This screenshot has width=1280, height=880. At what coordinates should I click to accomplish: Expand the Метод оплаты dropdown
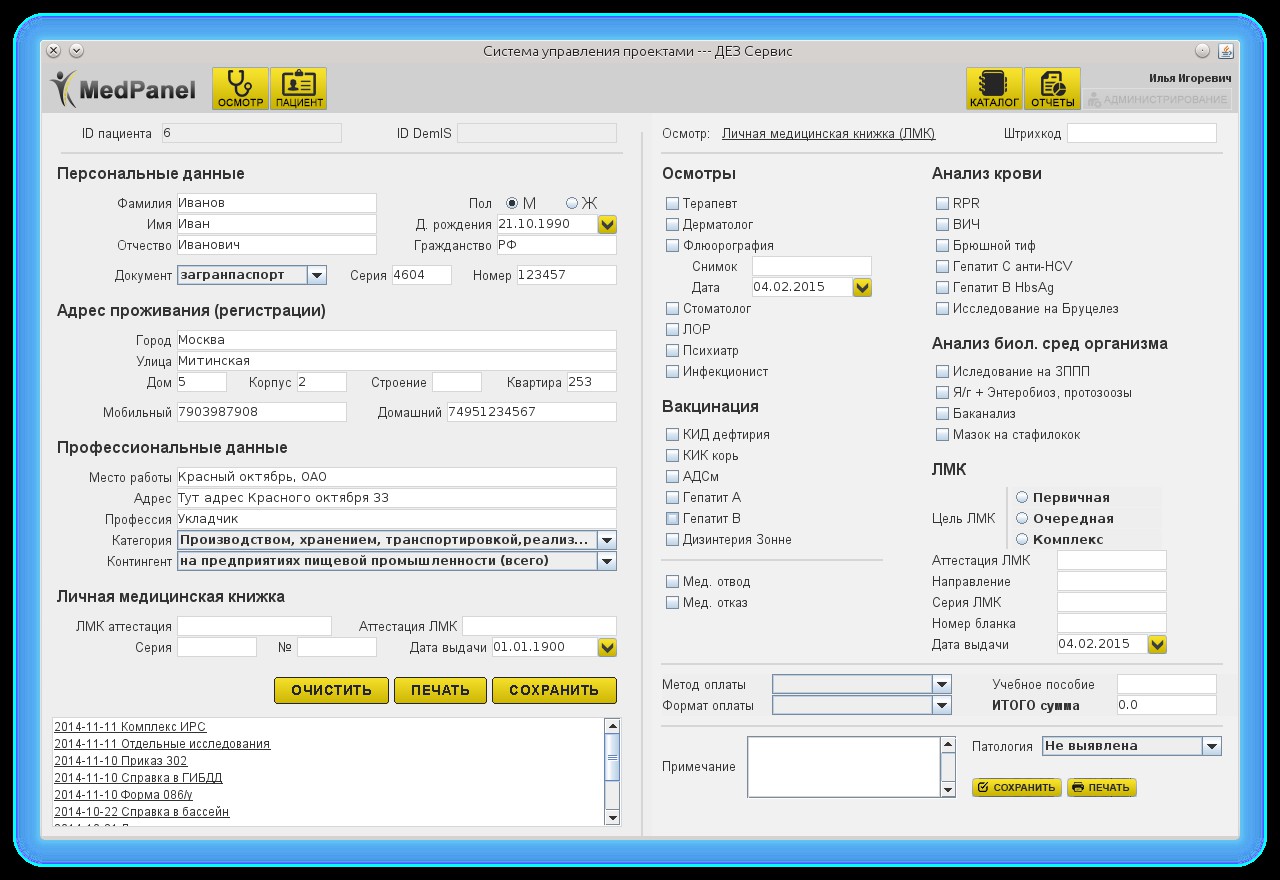[x=941, y=685]
